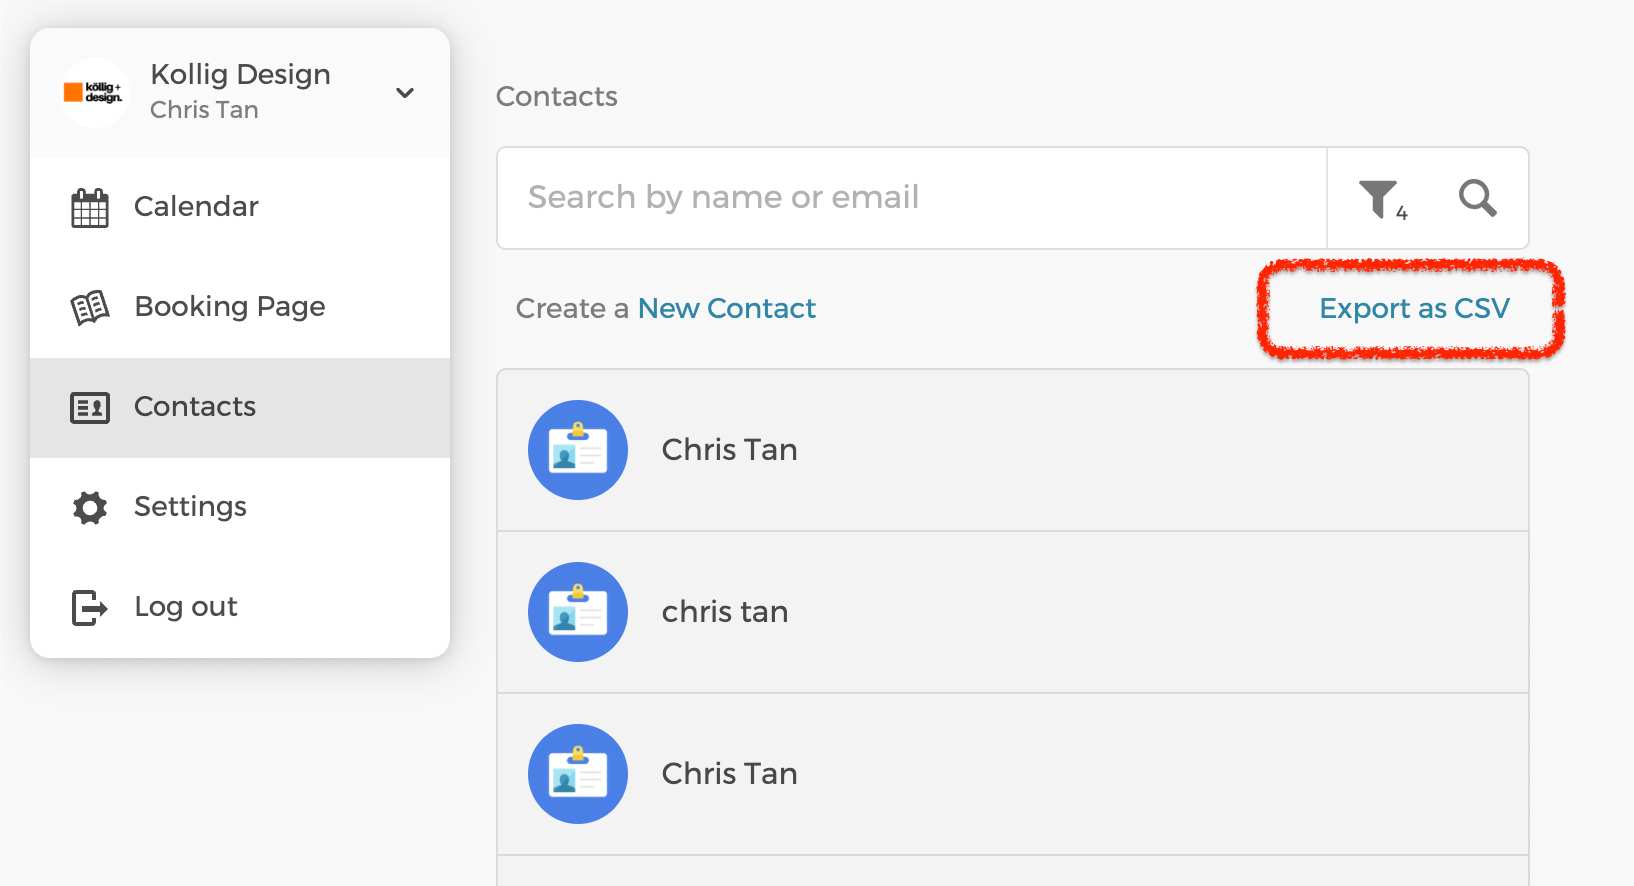Image resolution: width=1634 pixels, height=886 pixels.
Task: Open the first Chris Tan contact name
Action: pyautogui.click(x=729, y=450)
